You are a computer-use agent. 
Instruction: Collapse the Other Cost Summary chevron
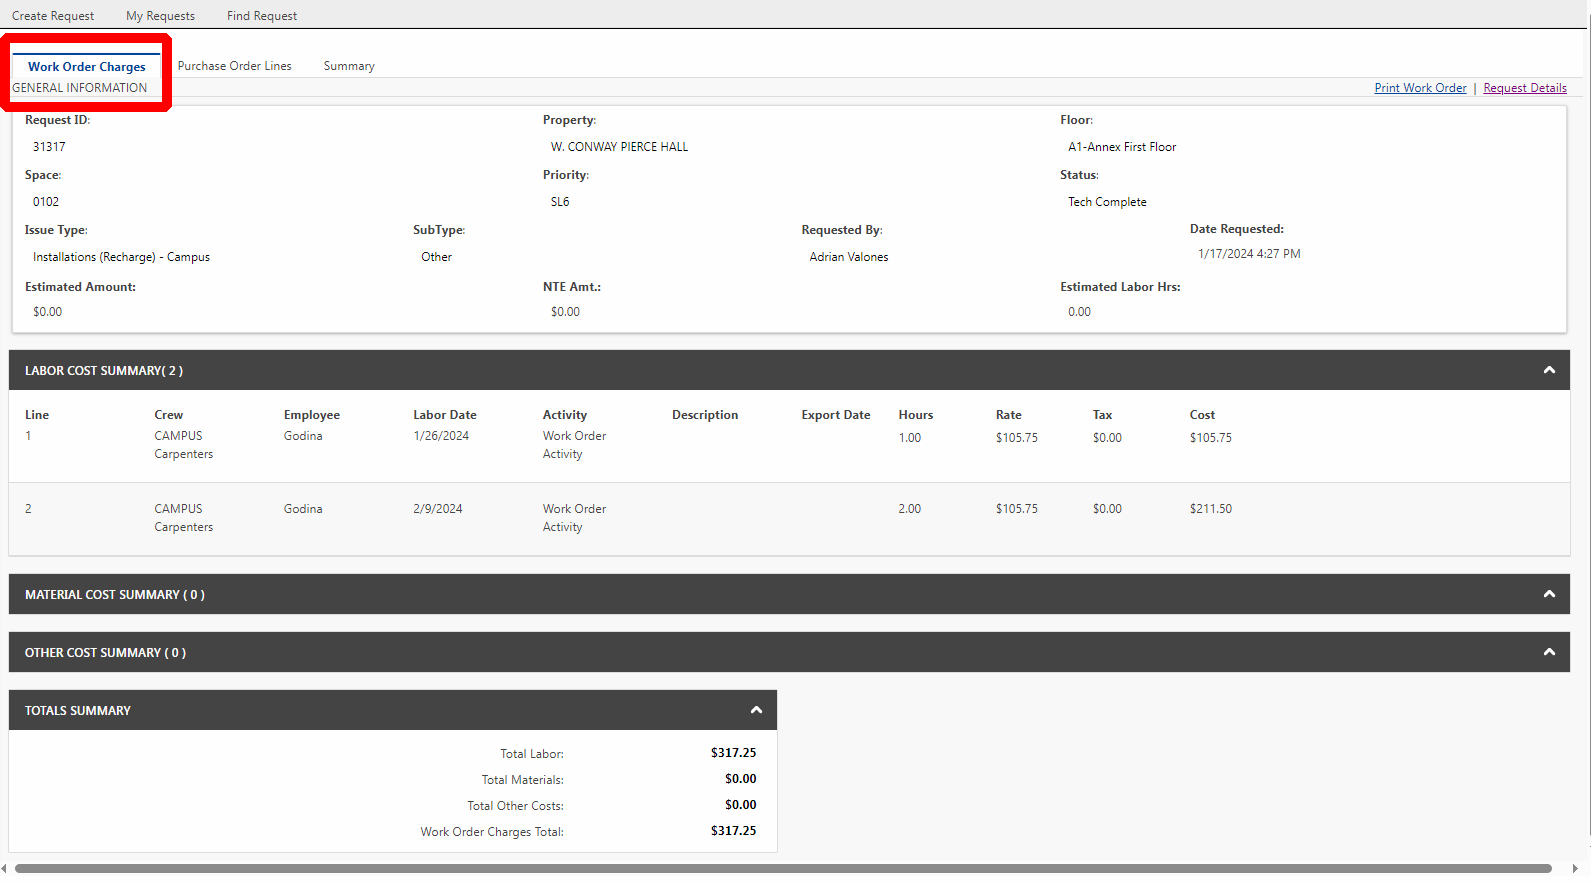[x=1549, y=652]
